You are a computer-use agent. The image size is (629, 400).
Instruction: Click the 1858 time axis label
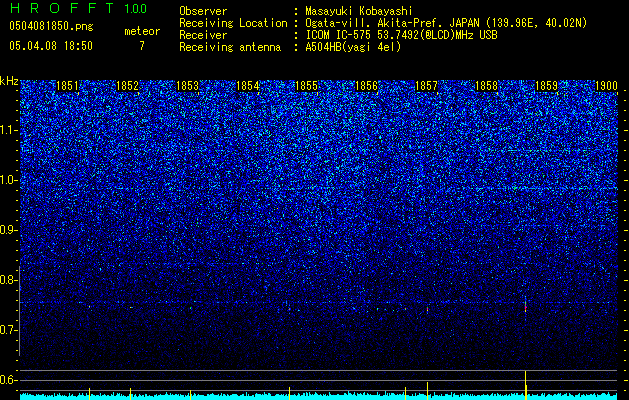[486, 86]
